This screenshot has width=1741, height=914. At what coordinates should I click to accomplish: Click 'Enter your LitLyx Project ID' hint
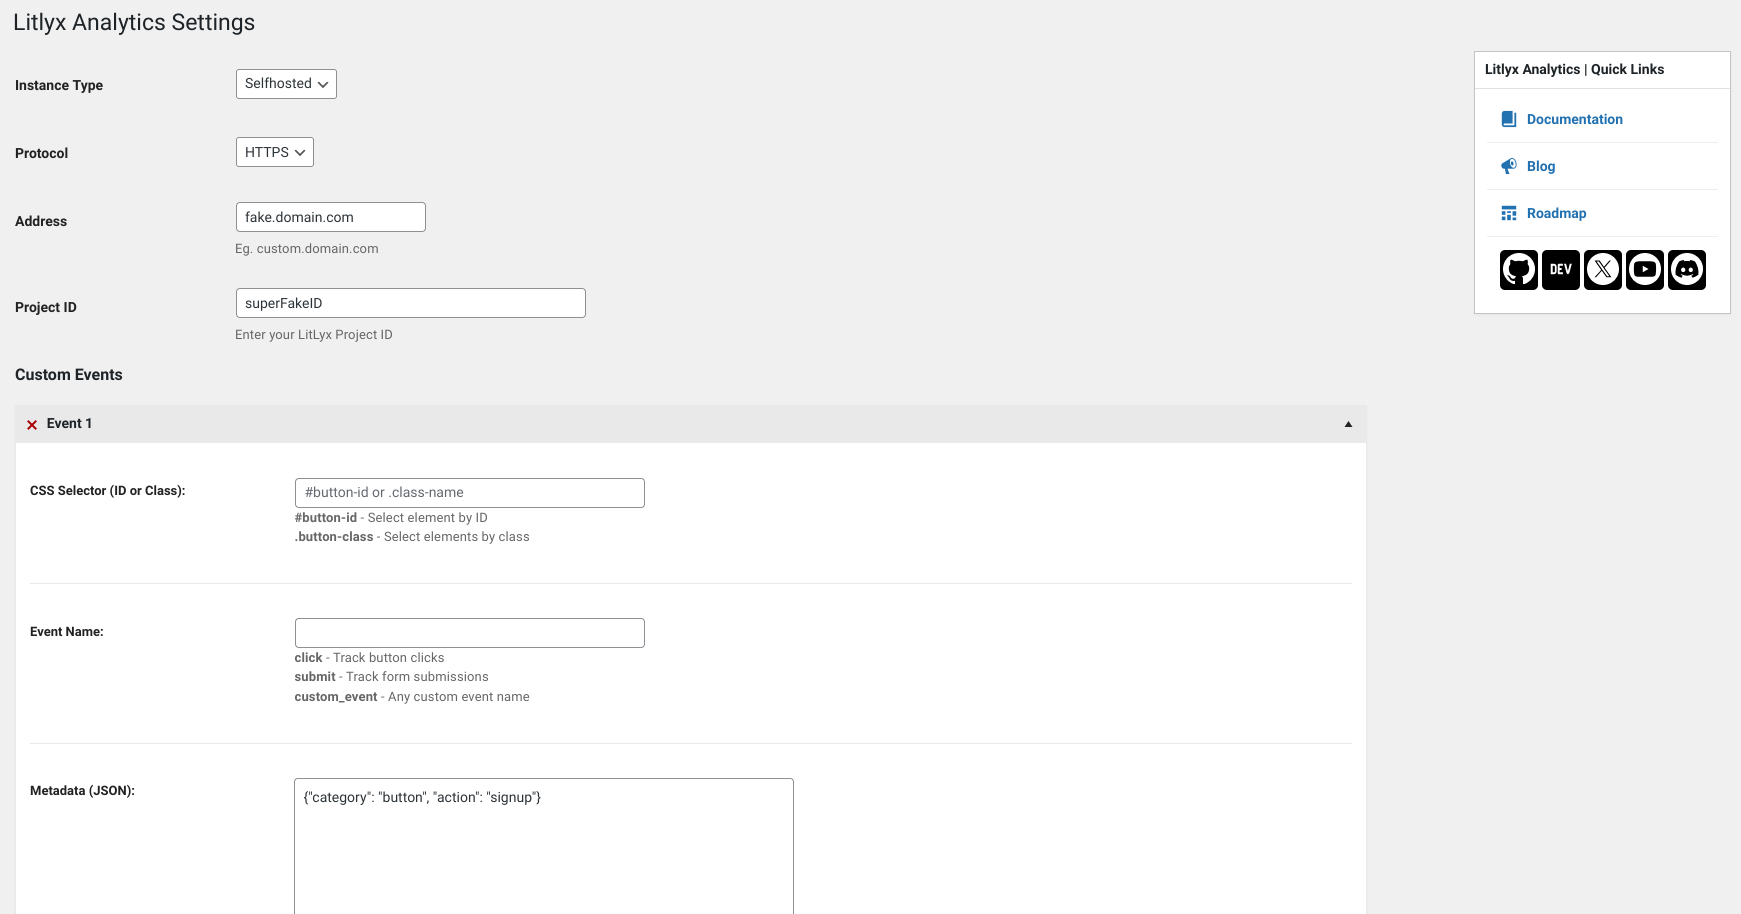(314, 335)
